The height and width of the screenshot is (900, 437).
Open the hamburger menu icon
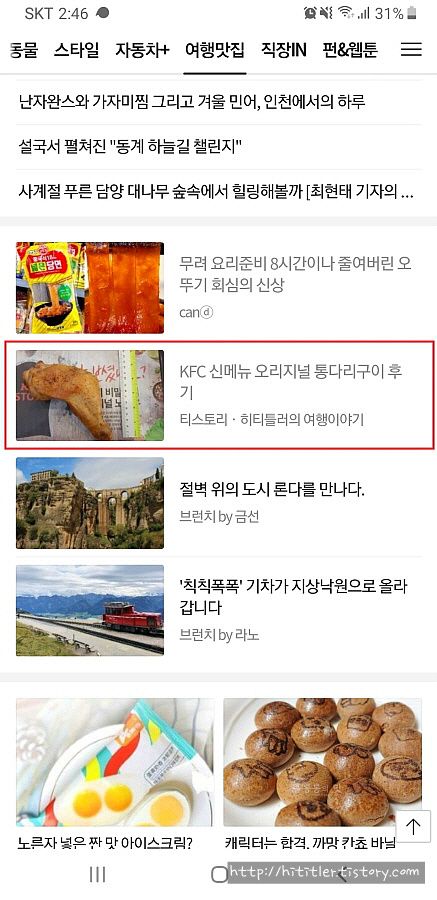pos(411,50)
